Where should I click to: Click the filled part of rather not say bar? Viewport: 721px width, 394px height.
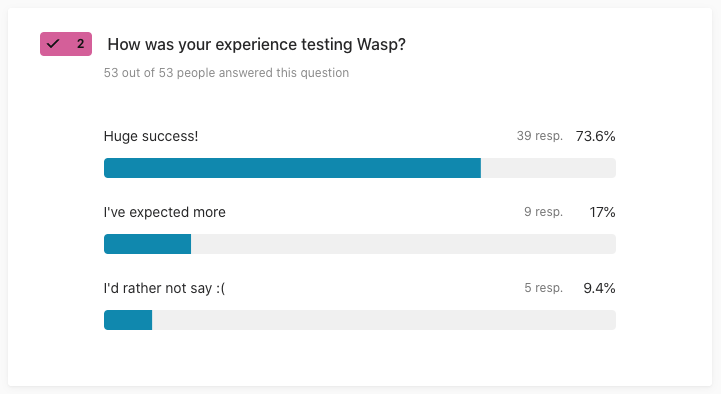(128, 320)
